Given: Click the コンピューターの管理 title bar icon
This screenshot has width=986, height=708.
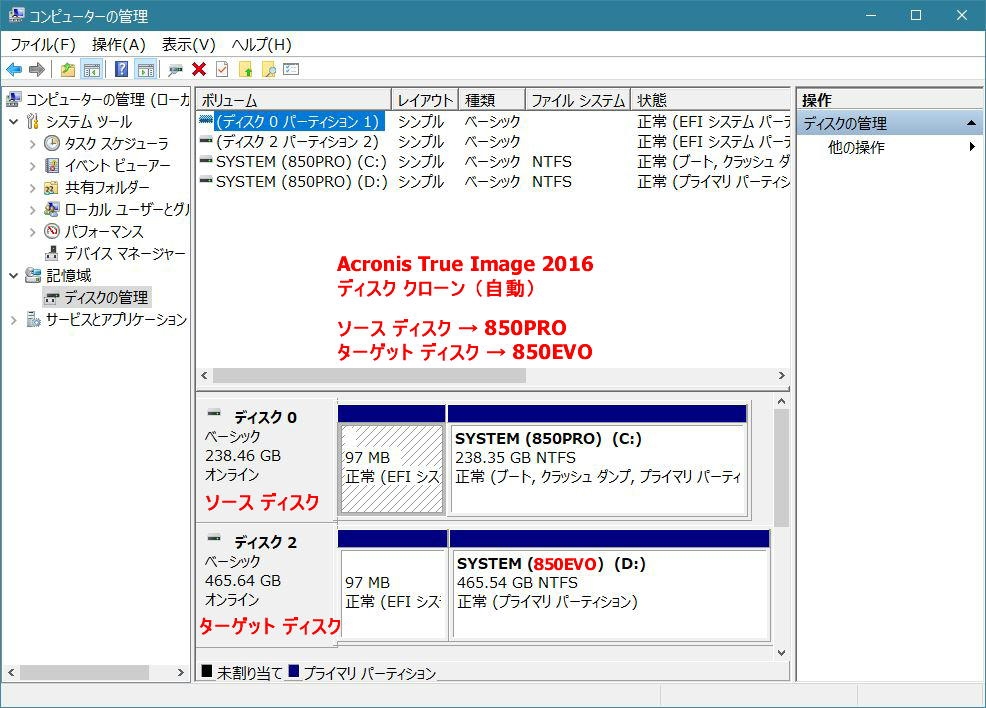Looking at the screenshot, I should [16, 14].
